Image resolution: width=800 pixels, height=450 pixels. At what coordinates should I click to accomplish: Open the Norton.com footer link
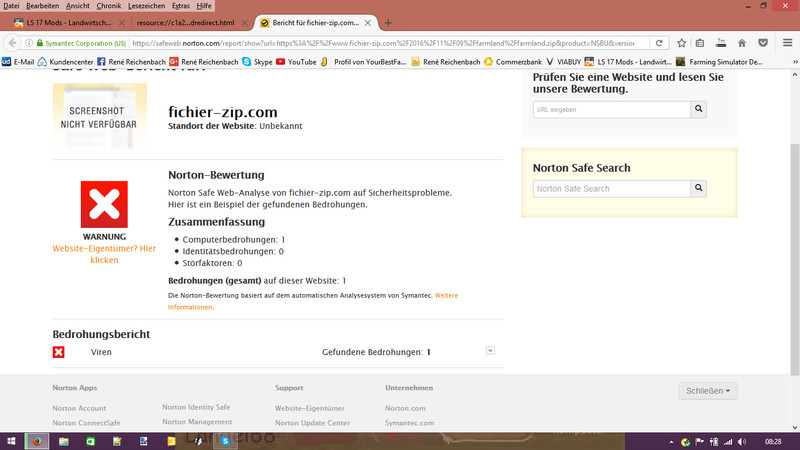(x=405, y=408)
